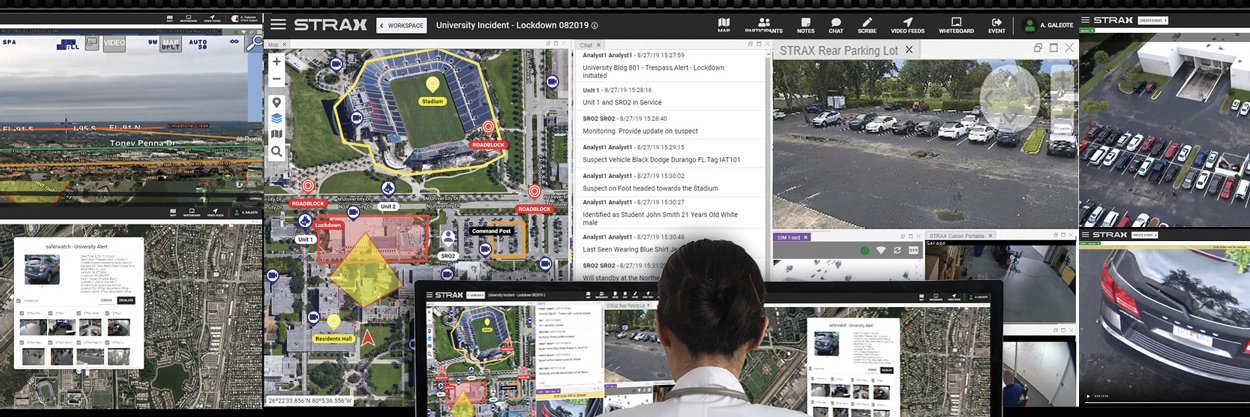This screenshot has height=417, width=1250.
Task: Select the Command Post marker
Action: click(x=492, y=231)
